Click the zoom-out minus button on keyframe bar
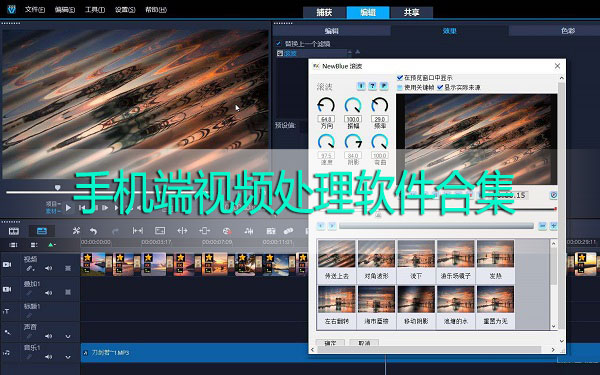This screenshot has width=600, height=375. (542, 226)
